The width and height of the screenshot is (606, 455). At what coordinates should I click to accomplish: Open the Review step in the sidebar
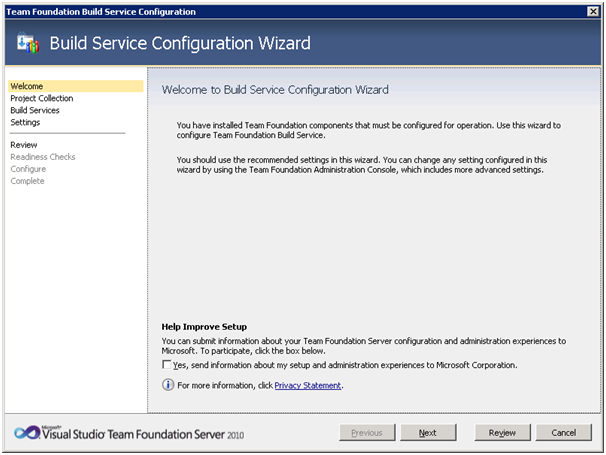pyautogui.click(x=24, y=145)
